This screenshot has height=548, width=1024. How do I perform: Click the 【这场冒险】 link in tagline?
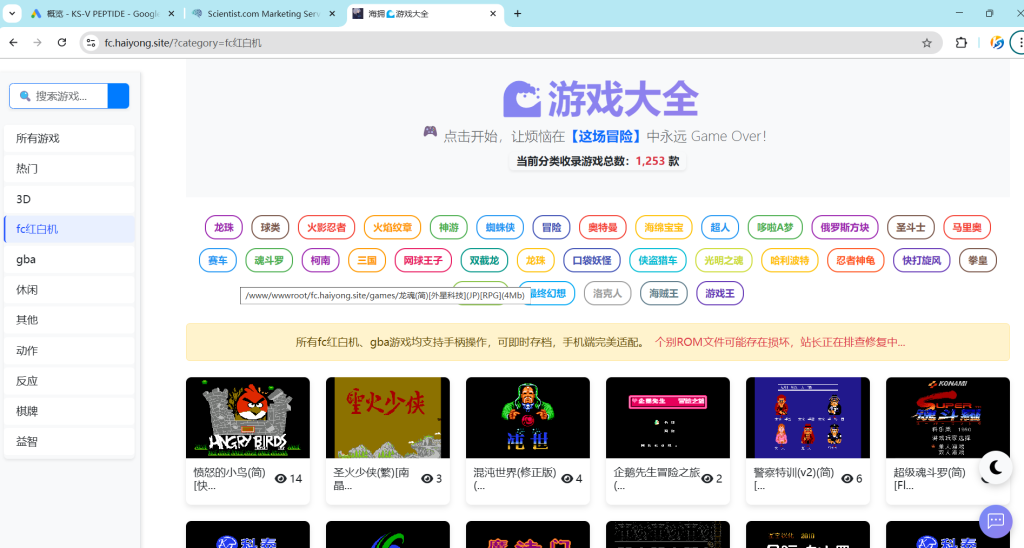pyautogui.click(x=605, y=137)
